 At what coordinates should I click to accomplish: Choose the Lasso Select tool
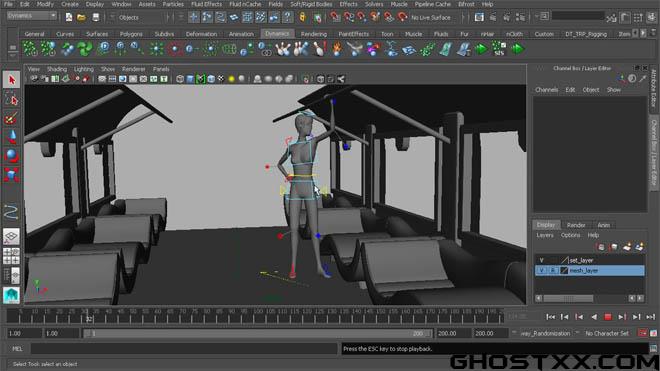click(11, 99)
